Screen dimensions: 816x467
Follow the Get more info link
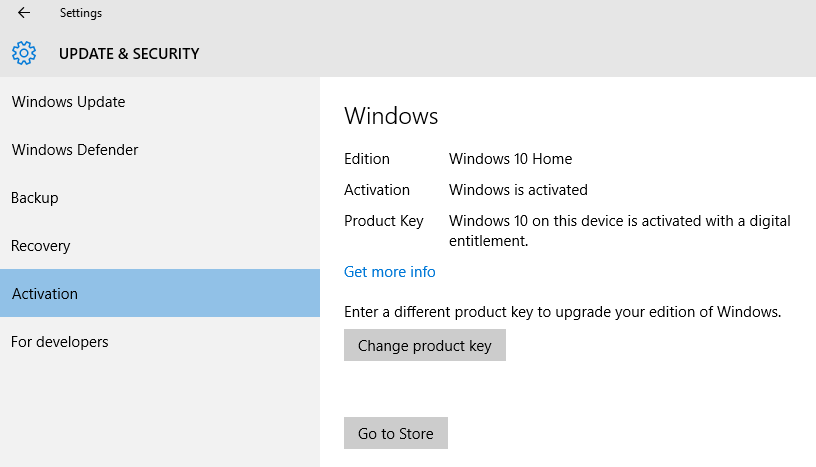pyautogui.click(x=389, y=272)
